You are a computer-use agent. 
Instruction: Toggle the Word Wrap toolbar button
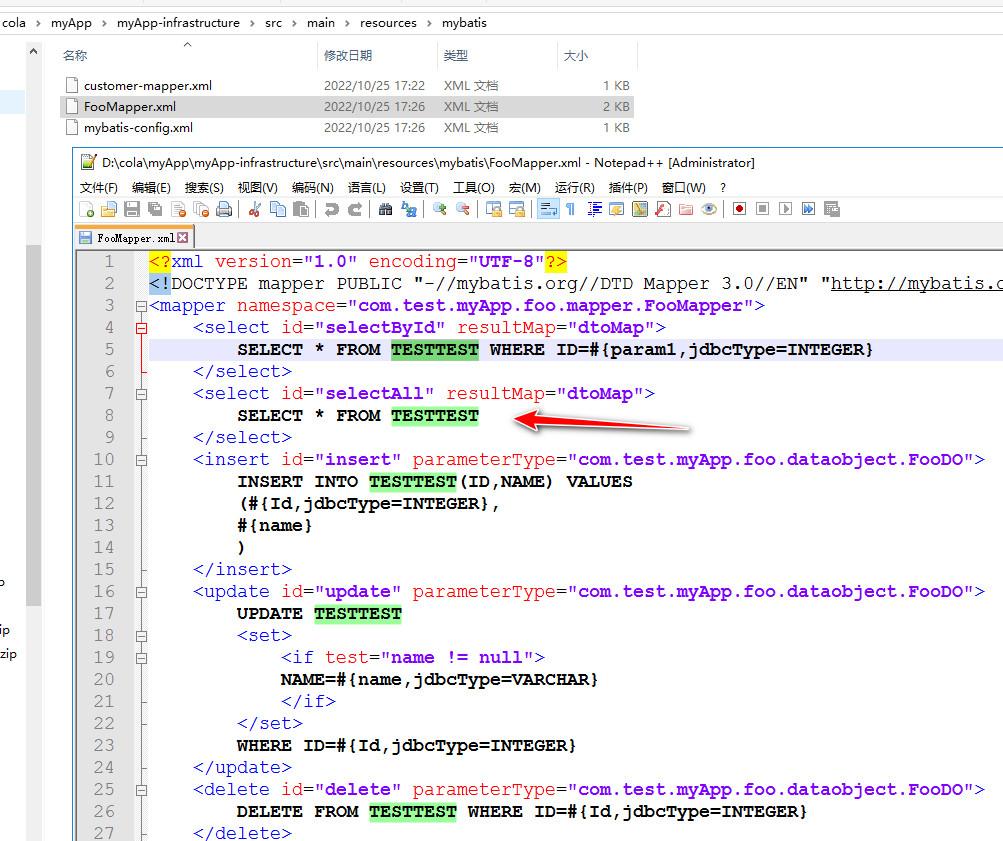548,209
